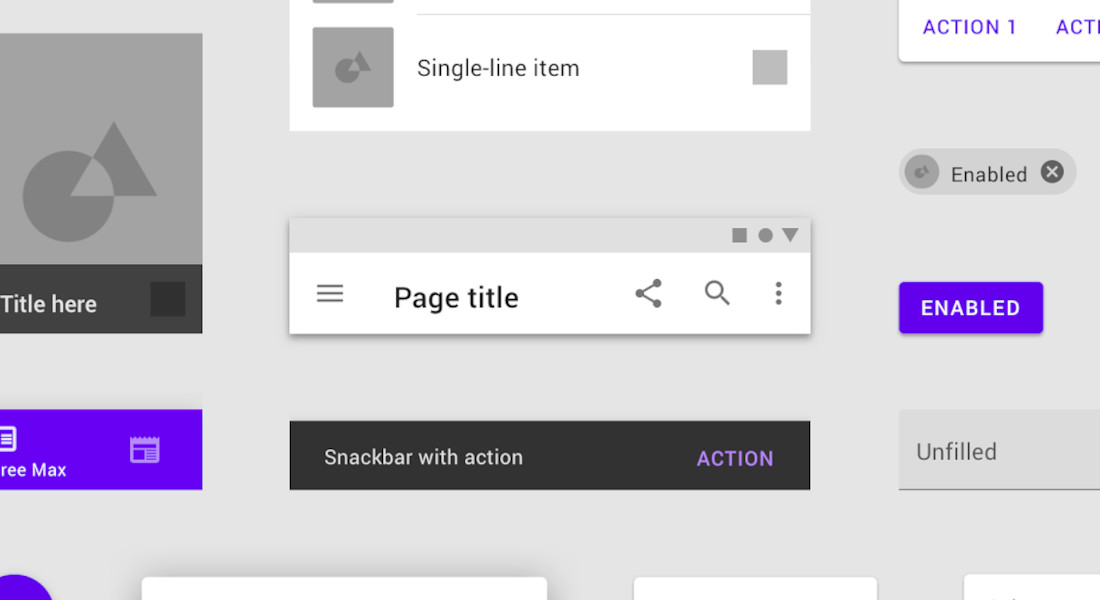Click the share icon in the app bar
This screenshot has height=600, width=1100.
(648, 293)
